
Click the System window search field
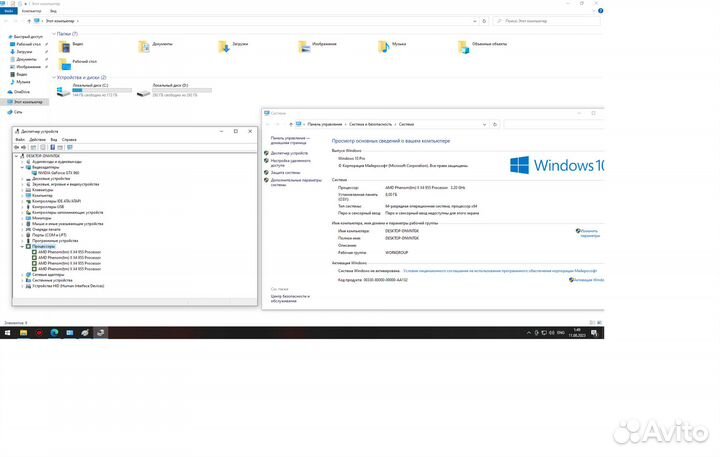coord(553,124)
